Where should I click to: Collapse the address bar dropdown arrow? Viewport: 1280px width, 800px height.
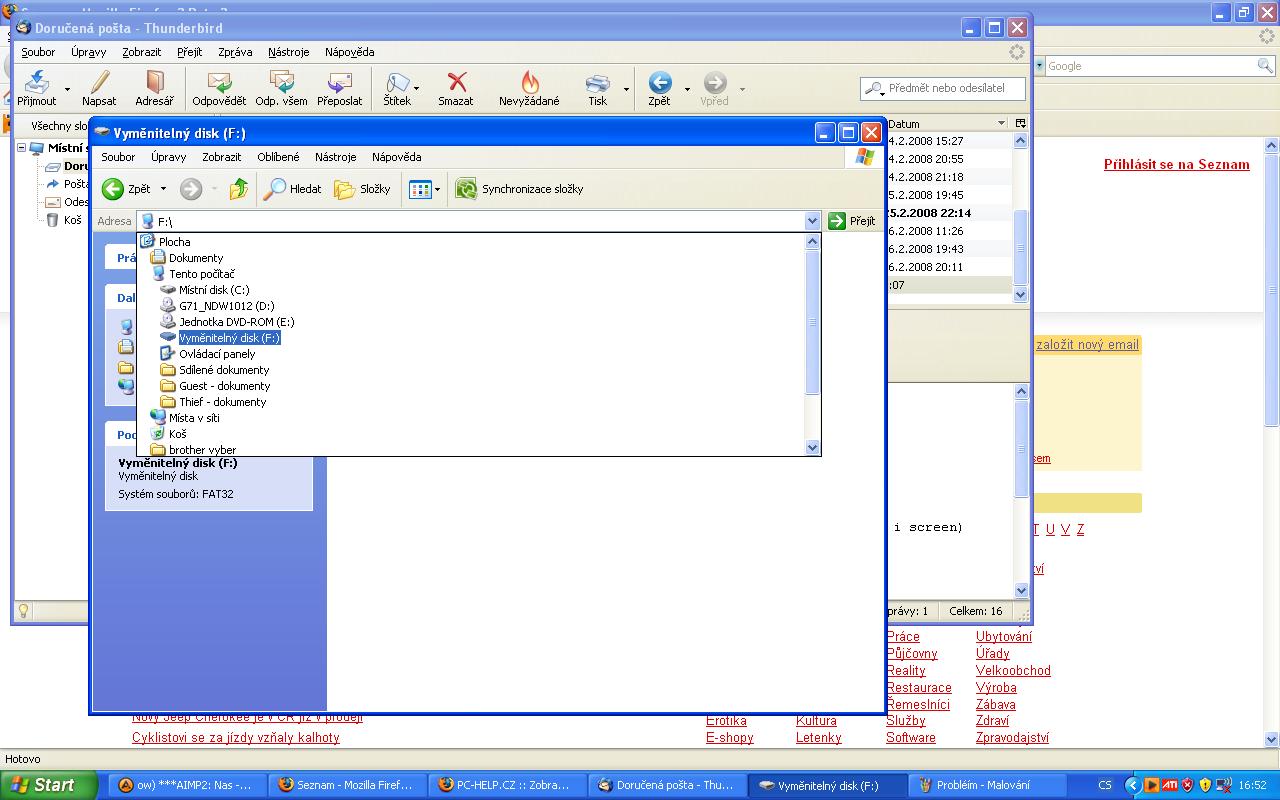[x=812, y=221]
